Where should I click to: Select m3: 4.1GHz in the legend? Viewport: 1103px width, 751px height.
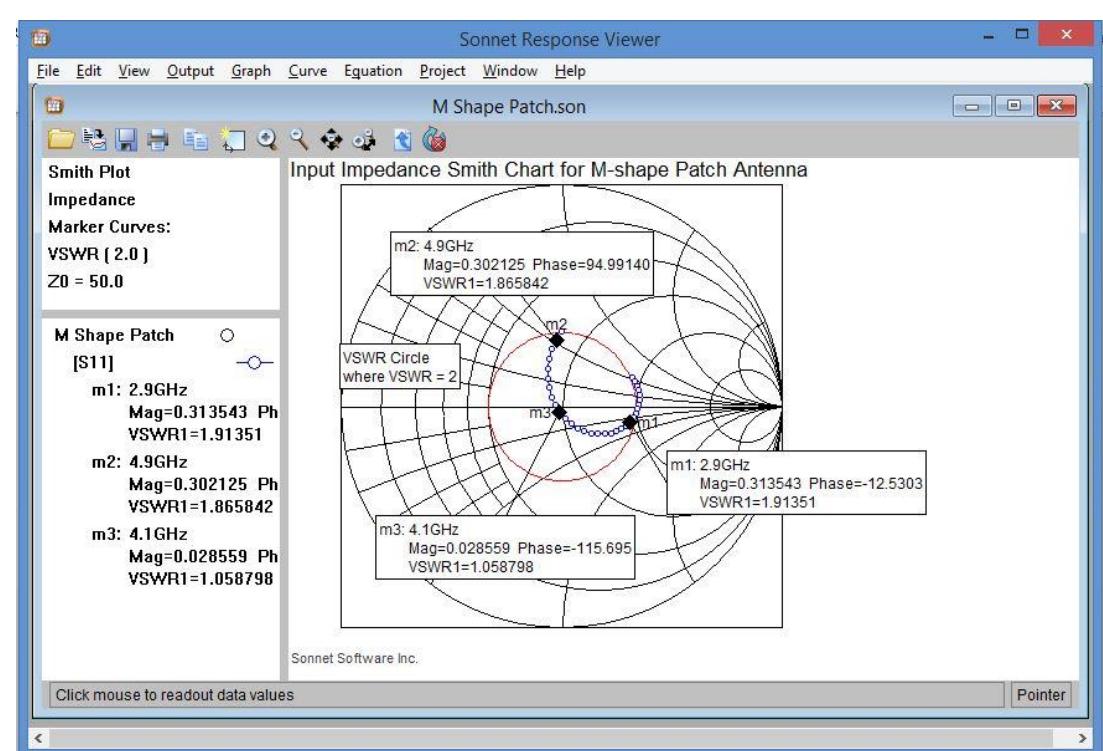point(139,534)
